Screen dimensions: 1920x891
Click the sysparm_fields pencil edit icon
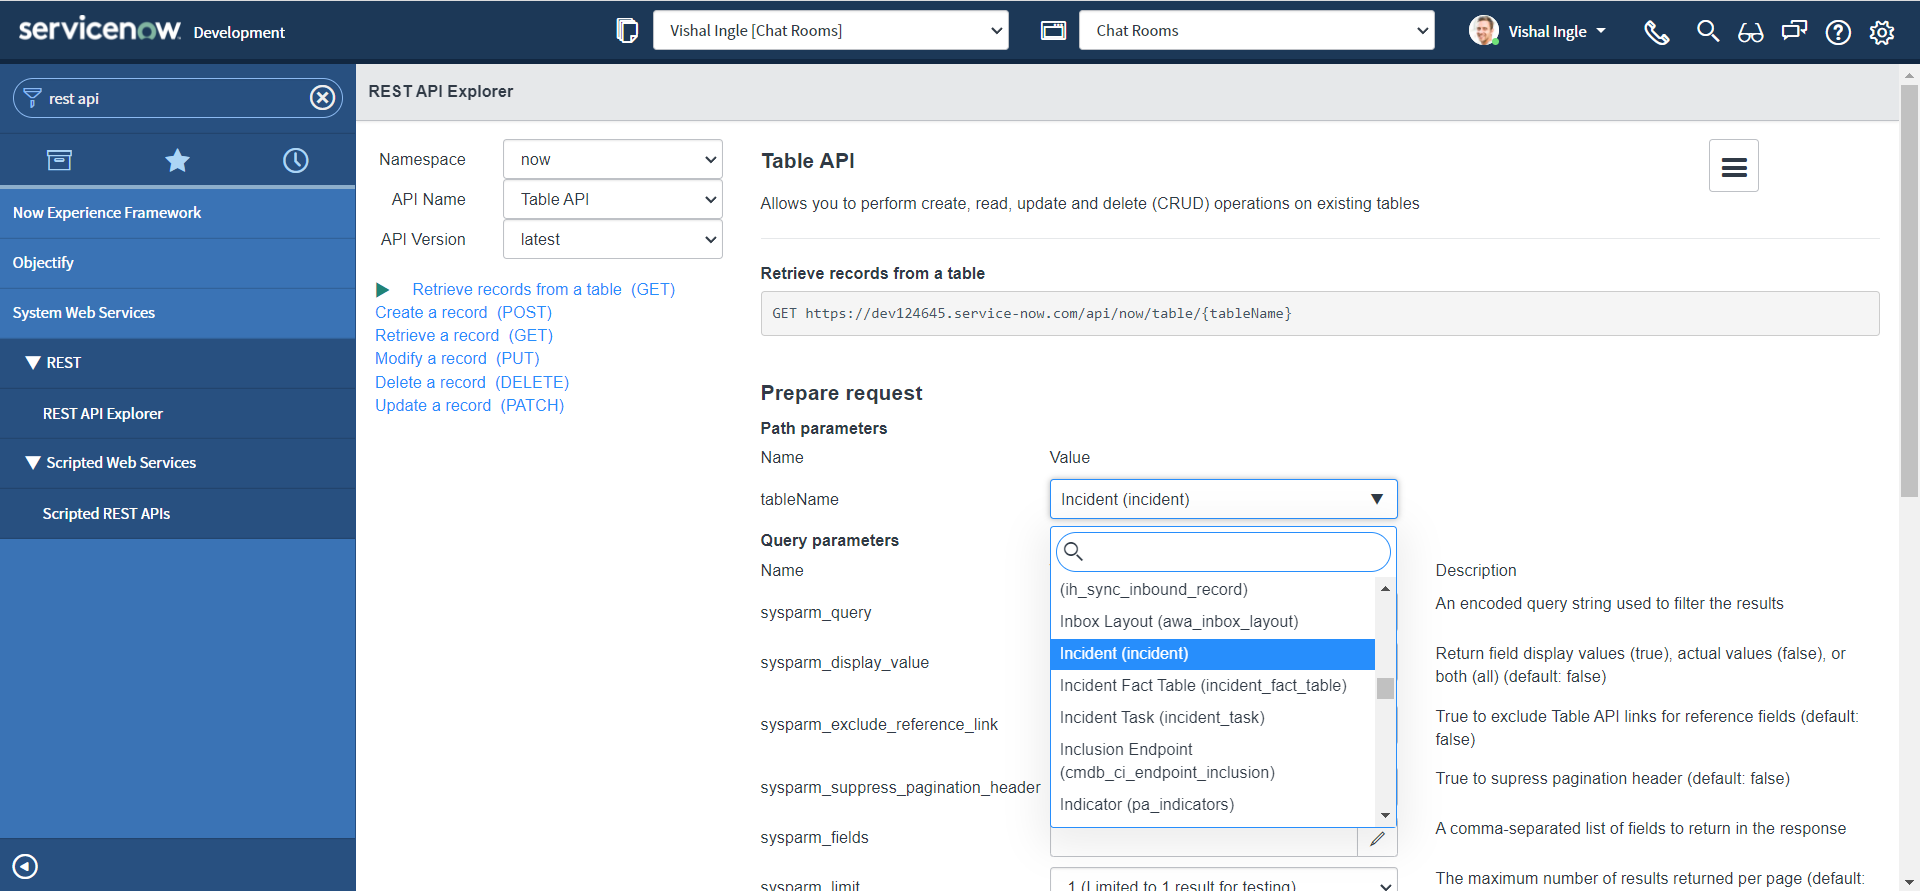tap(1377, 840)
